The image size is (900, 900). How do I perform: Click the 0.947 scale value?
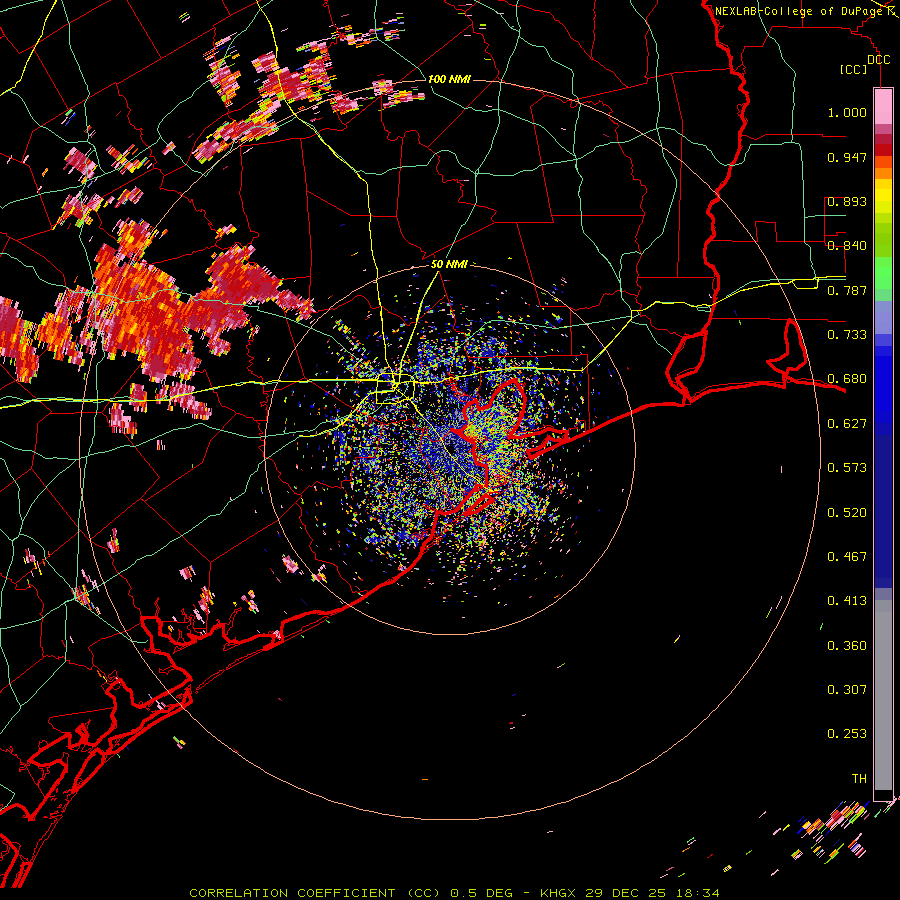point(847,157)
